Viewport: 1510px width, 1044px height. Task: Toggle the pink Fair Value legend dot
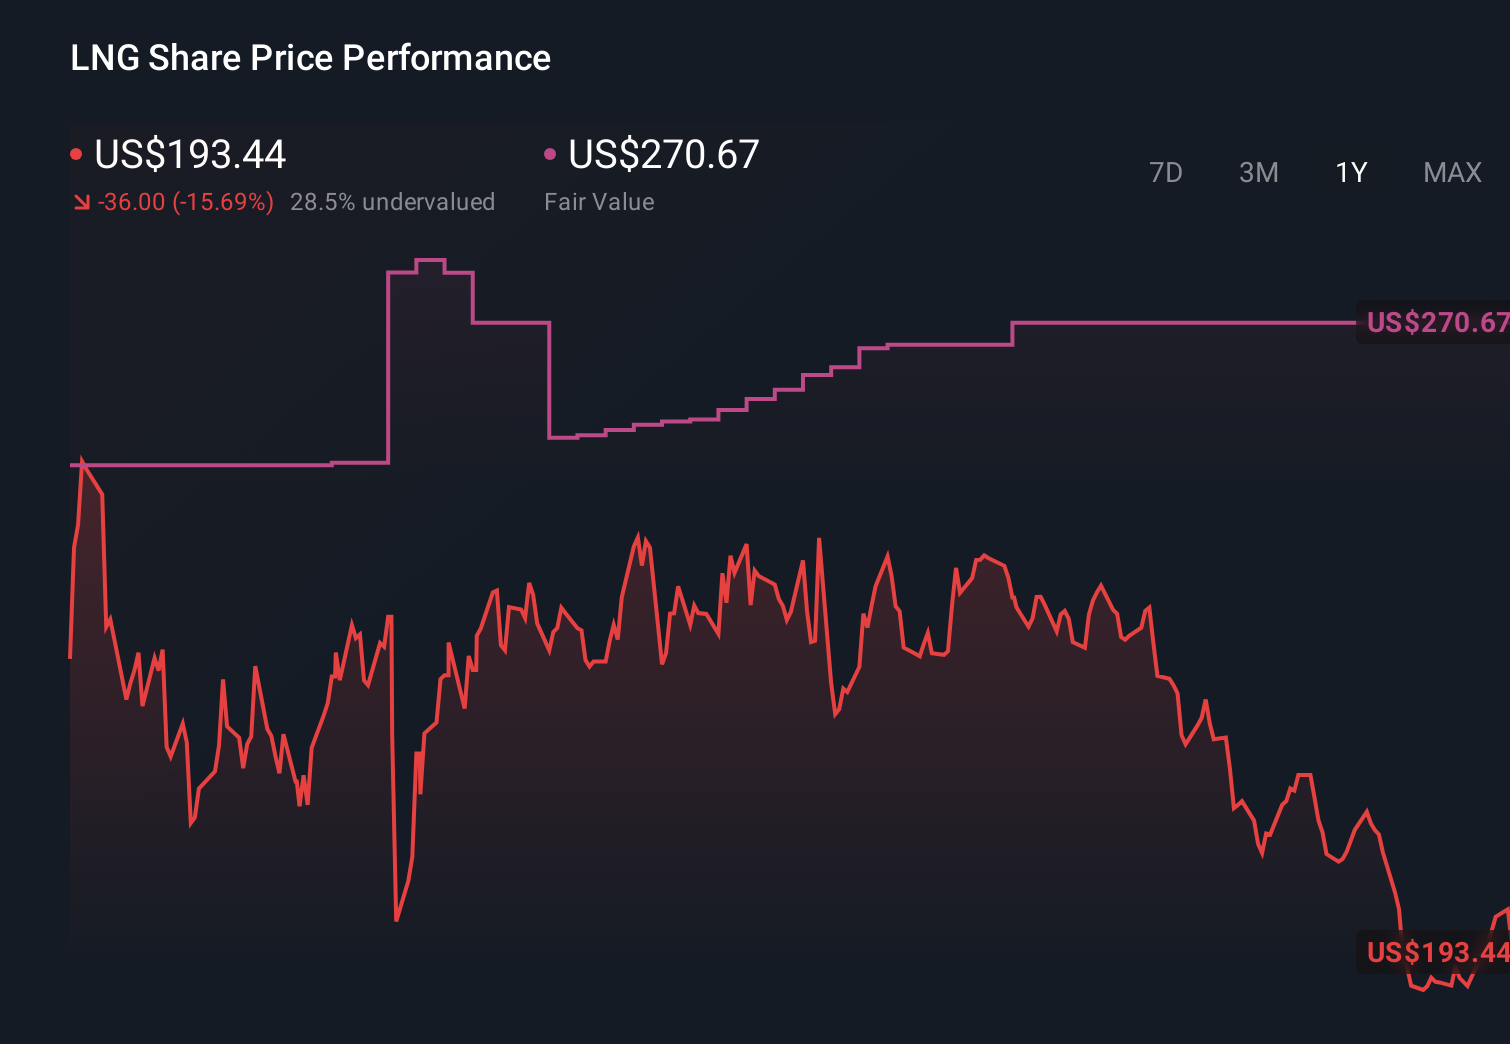[x=548, y=152]
